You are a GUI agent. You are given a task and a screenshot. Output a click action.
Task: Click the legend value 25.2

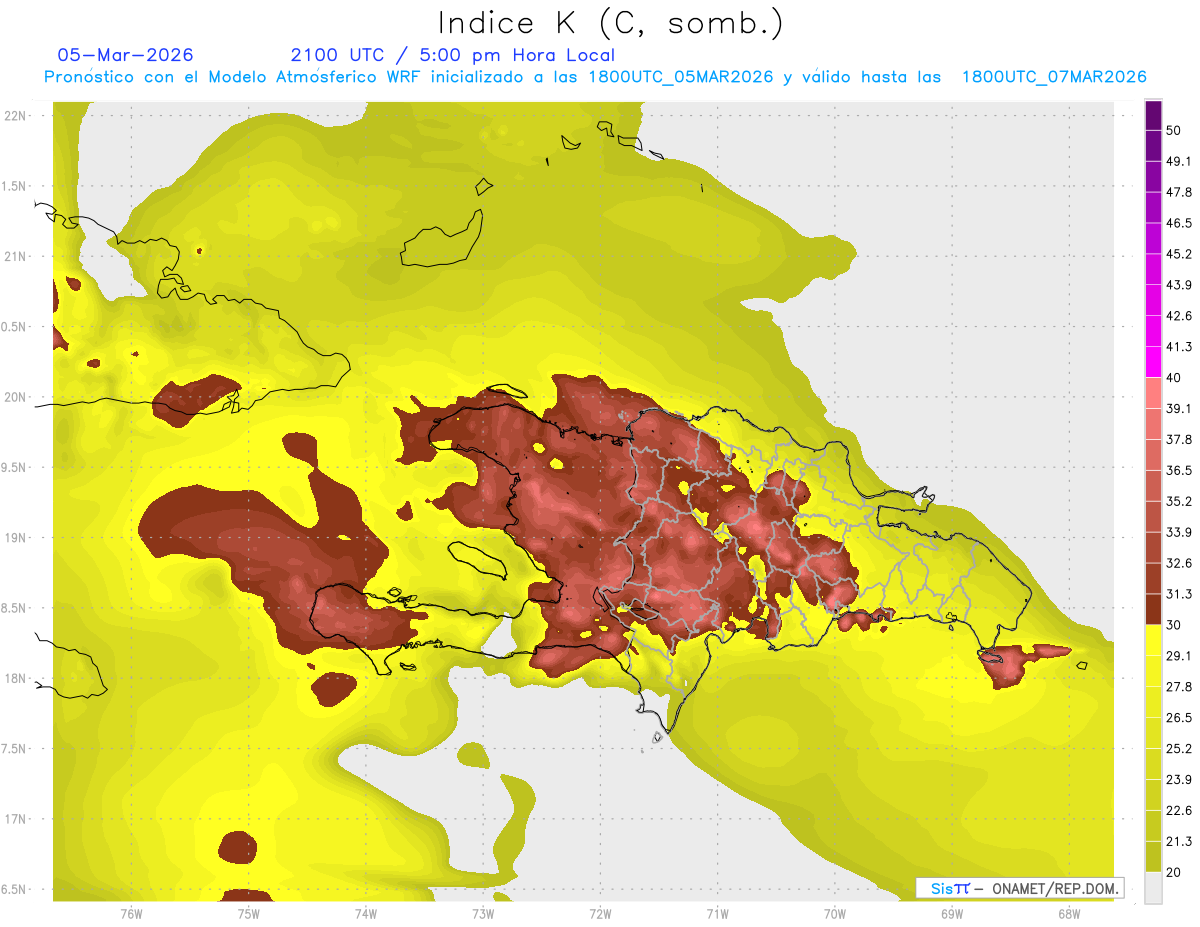[1179, 748]
